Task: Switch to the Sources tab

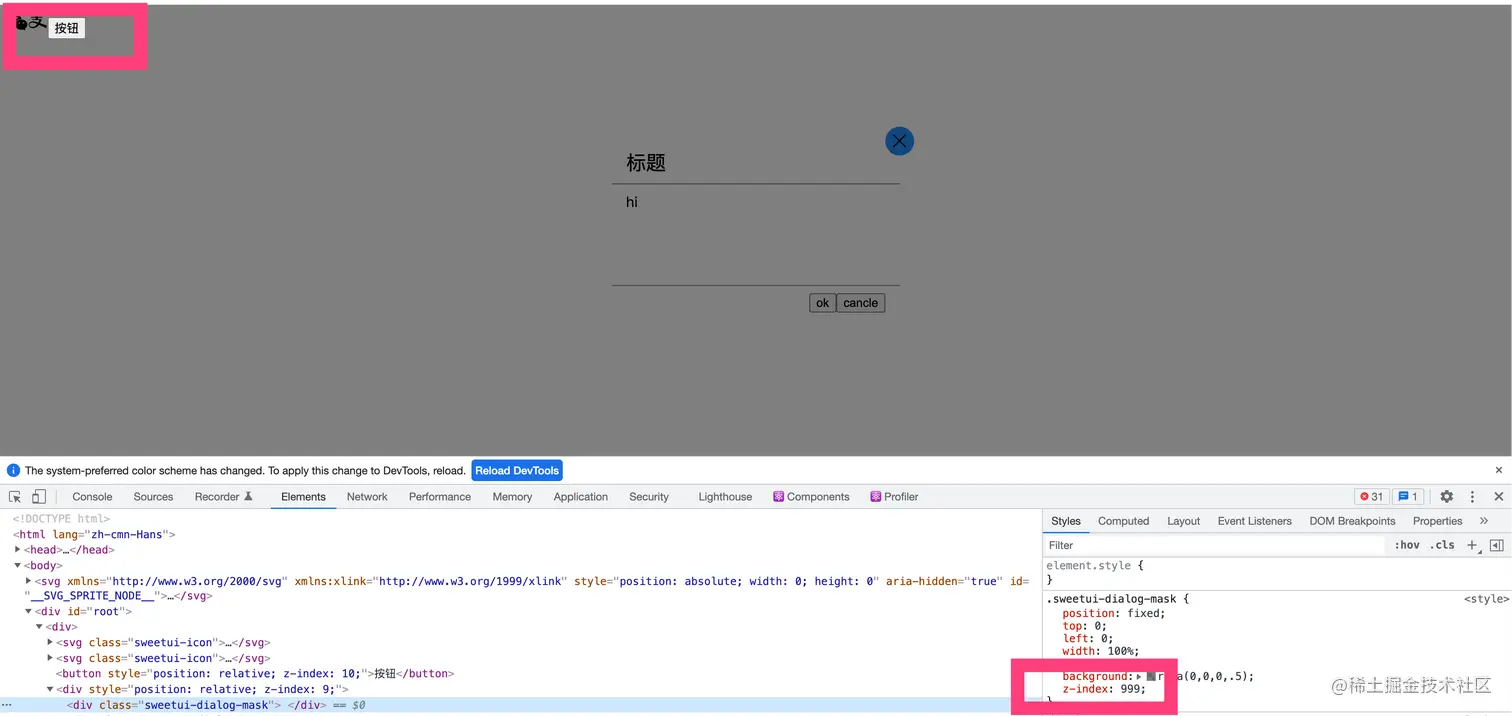Action: pos(153,497)
